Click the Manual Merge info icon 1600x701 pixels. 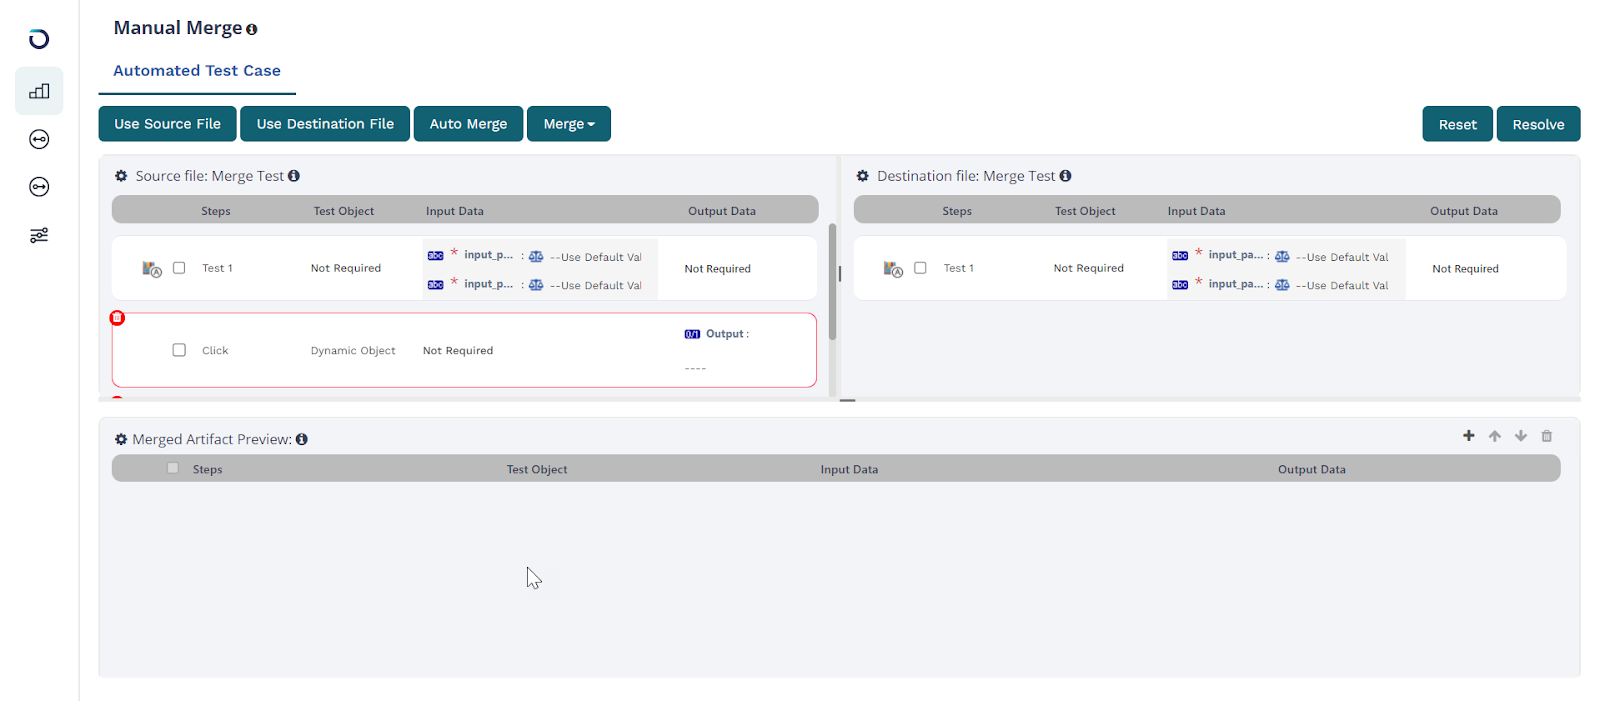click(252, 29)
